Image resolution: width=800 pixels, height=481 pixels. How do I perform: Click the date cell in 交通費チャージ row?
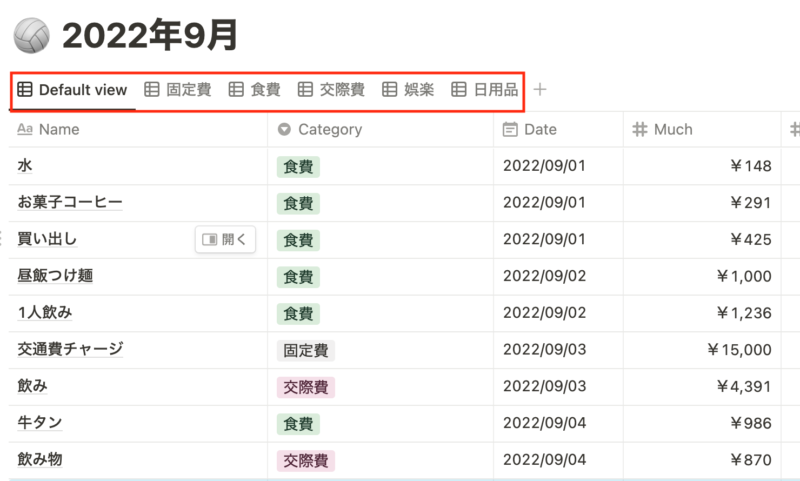(x=558, y=350)
